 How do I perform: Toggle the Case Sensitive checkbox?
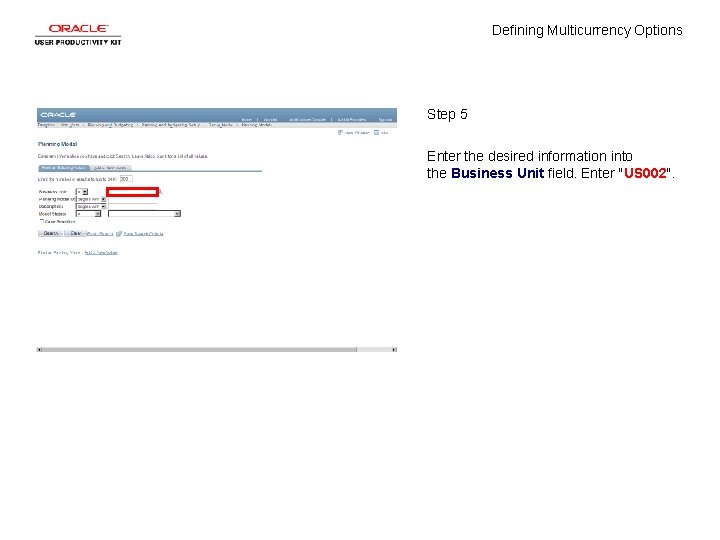coord(42,221)
